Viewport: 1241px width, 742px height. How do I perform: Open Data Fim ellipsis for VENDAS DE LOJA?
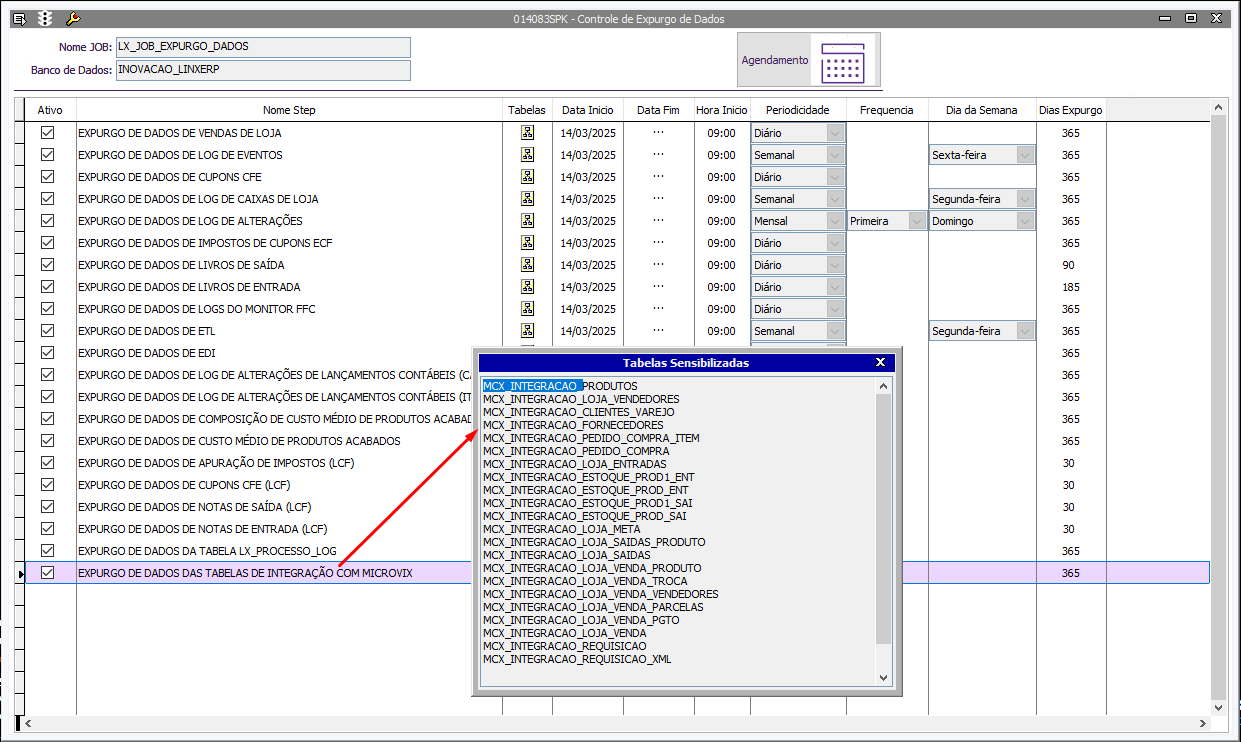(x=658, y=132)
